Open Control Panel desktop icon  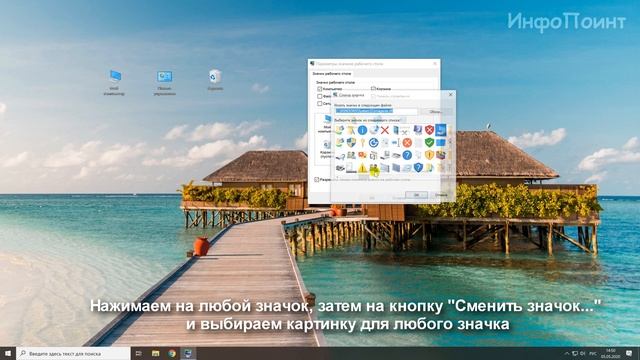[x=164, y=82]
